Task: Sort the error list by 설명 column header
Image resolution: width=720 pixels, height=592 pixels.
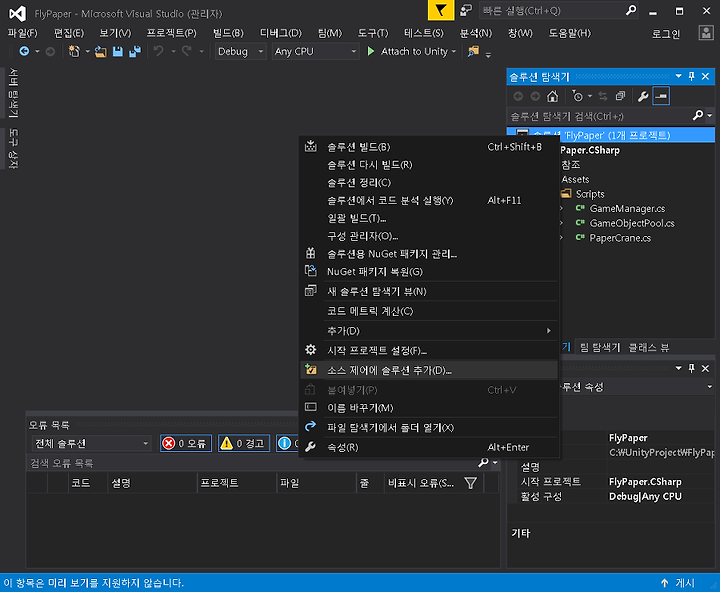Action: click(152, 483)
